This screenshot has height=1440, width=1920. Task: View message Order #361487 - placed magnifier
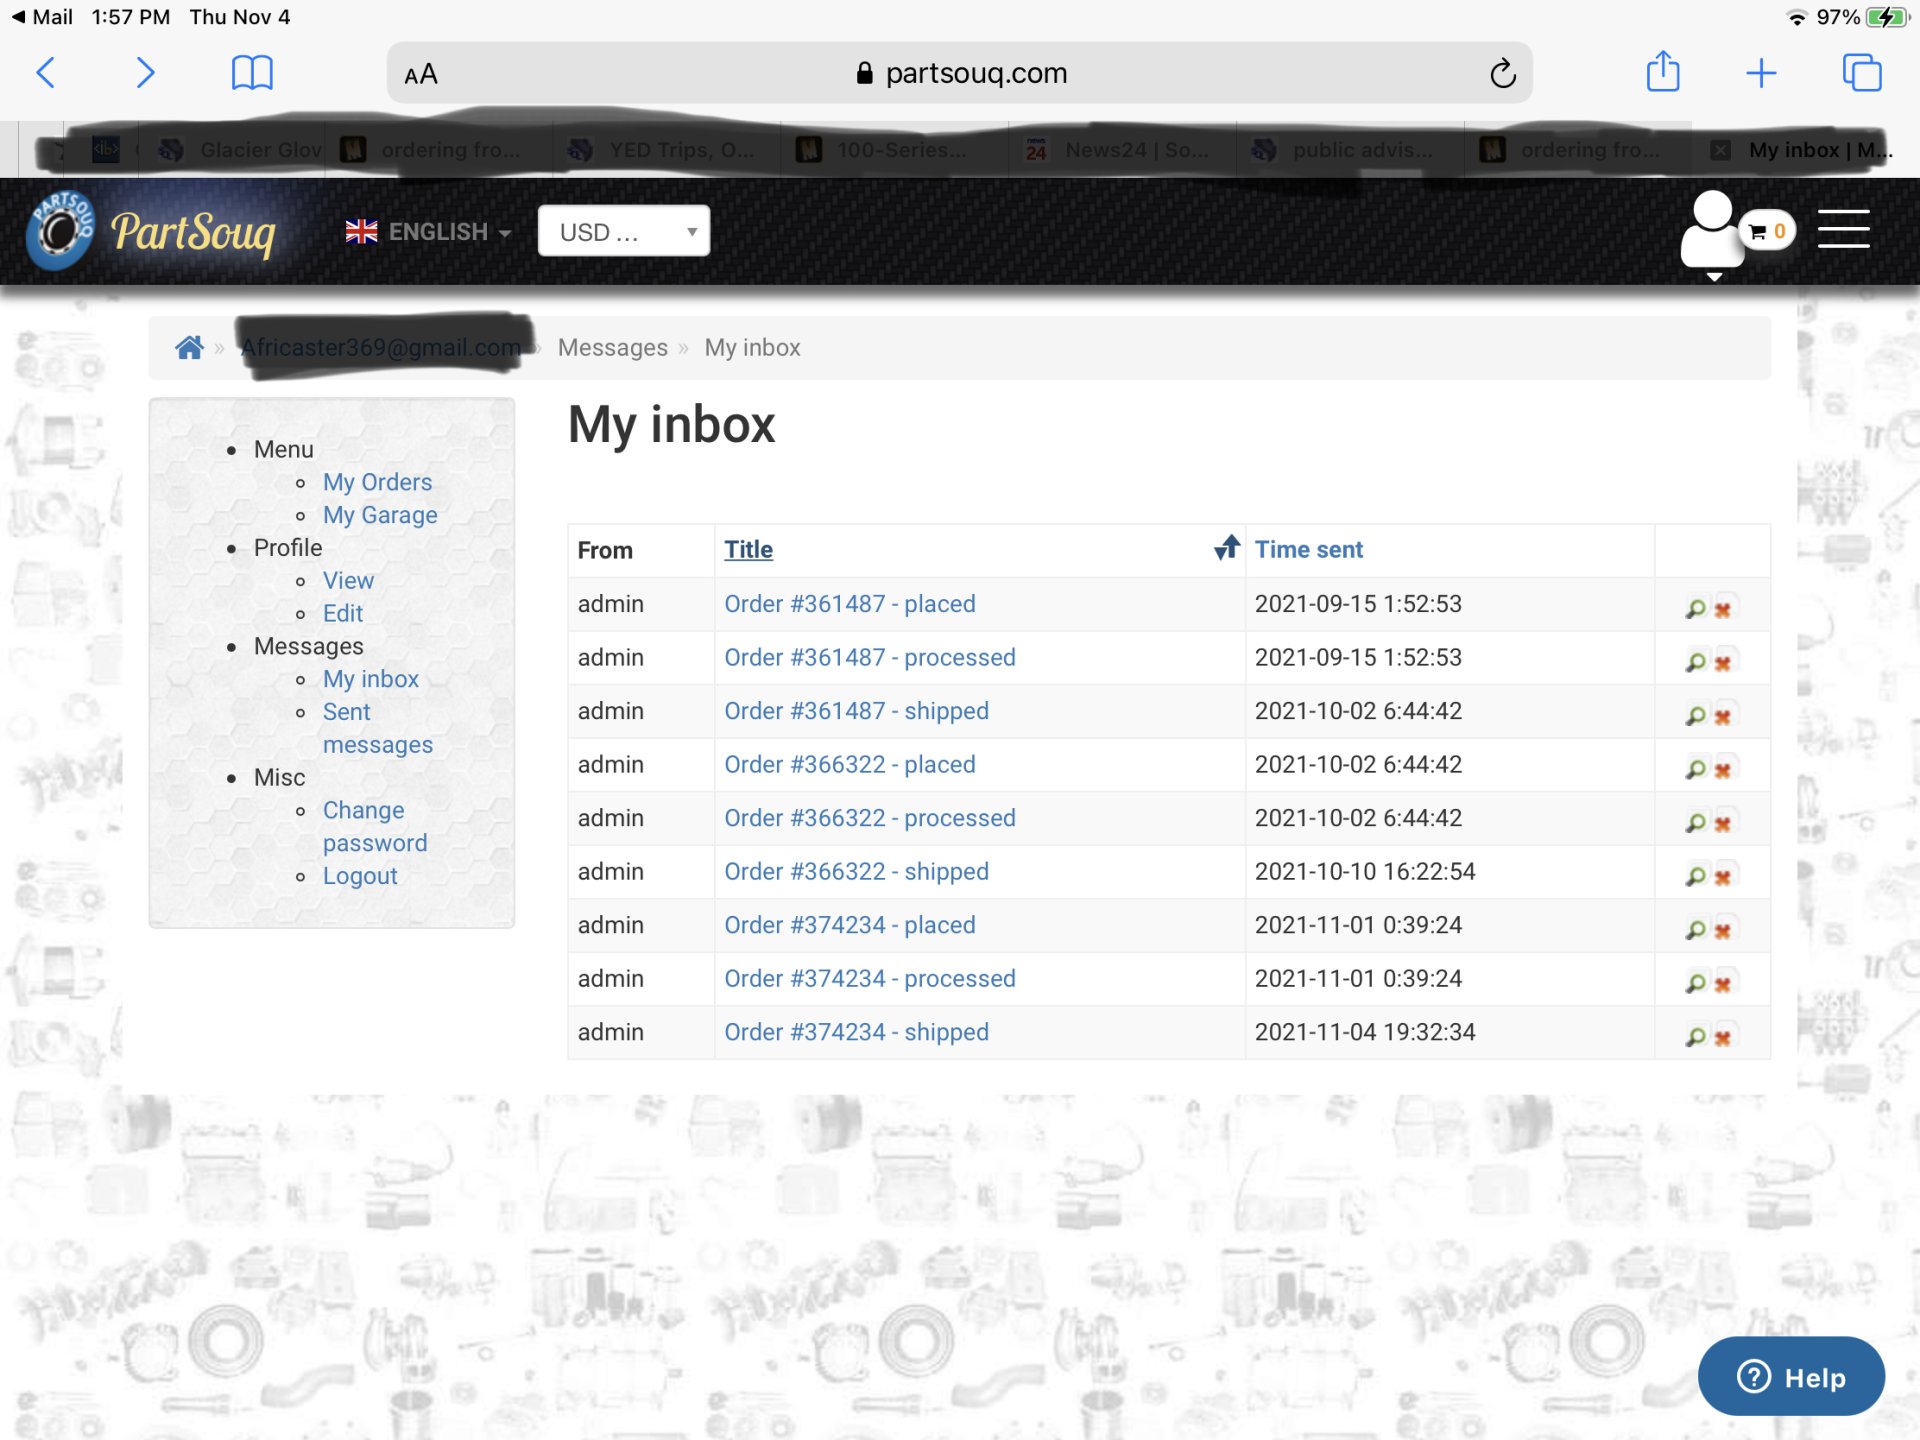pos(1696,608)
